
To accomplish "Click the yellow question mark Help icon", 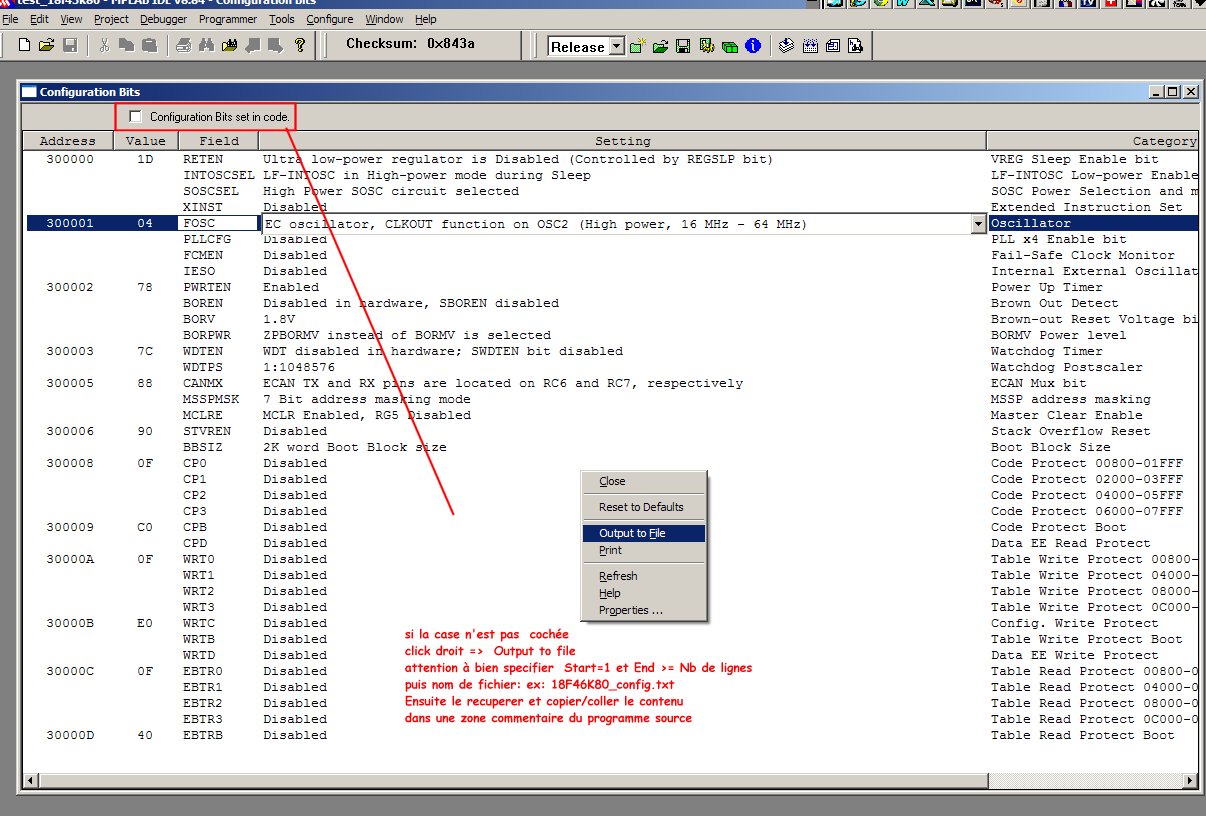I will pyautogui.click(x=299, y=45).
